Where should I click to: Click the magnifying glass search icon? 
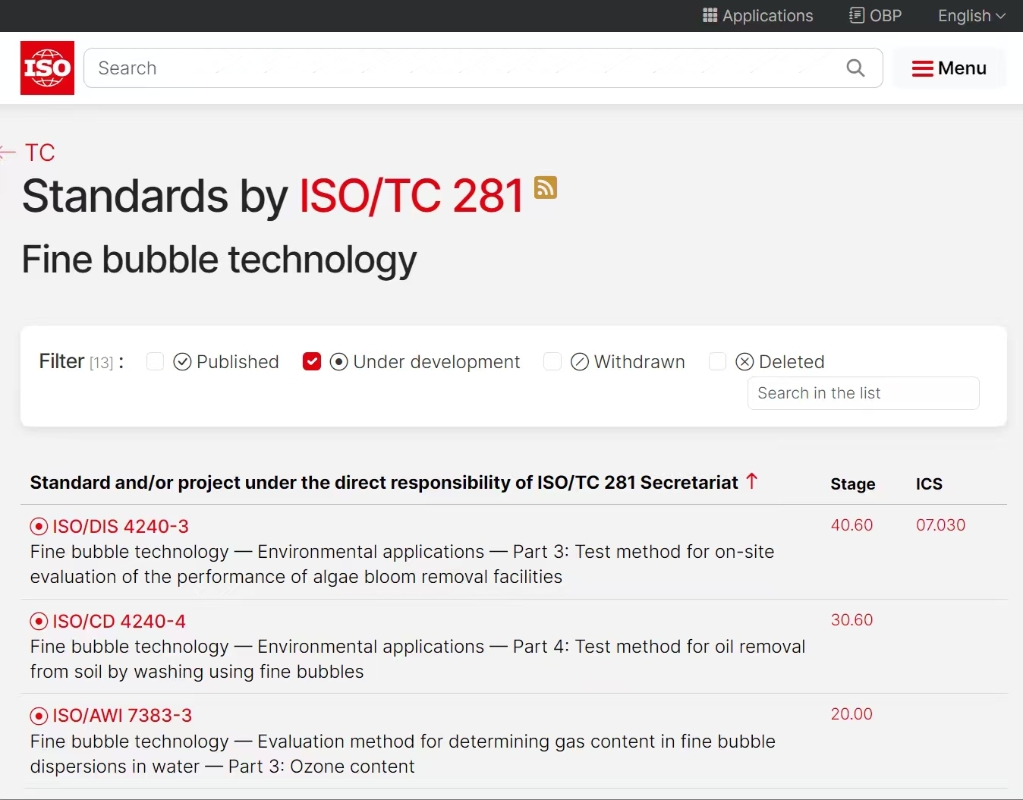click(855, 68)
